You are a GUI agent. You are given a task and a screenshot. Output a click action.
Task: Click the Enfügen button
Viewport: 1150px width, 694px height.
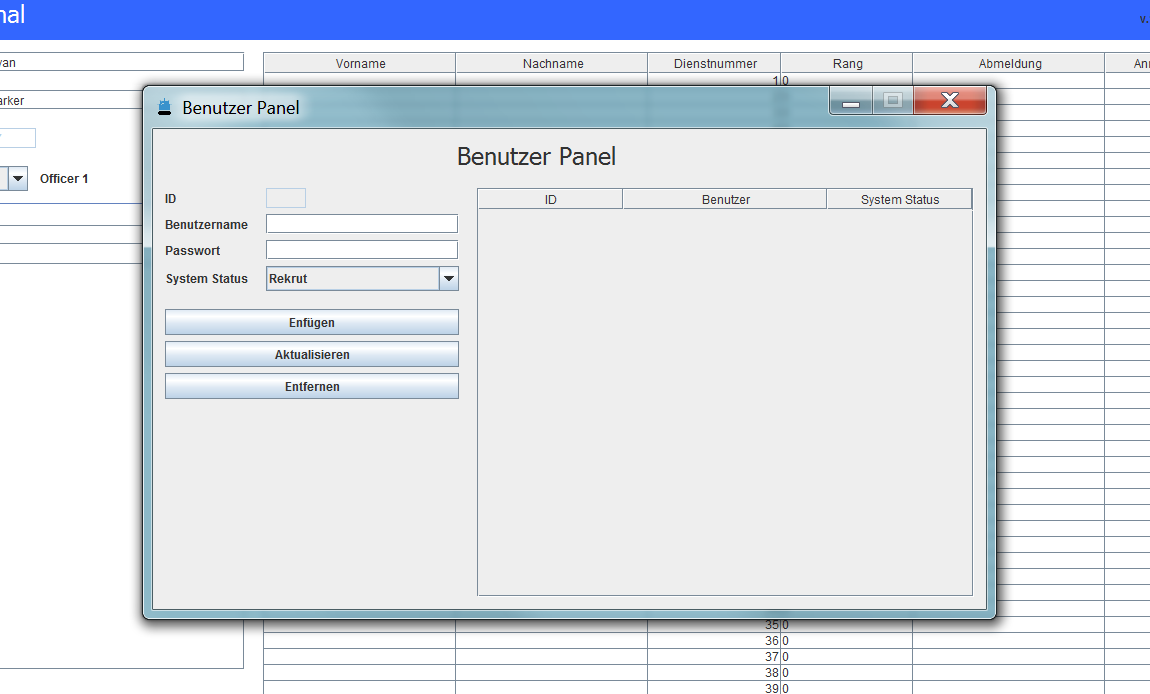point(312,322)
